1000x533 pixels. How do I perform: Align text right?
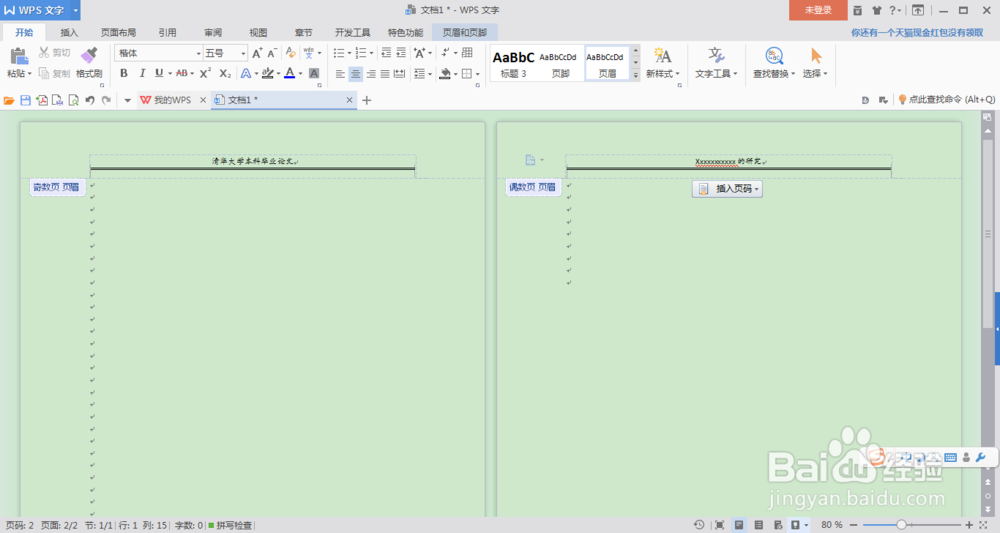pyautogui.click(x=371, y=74)
